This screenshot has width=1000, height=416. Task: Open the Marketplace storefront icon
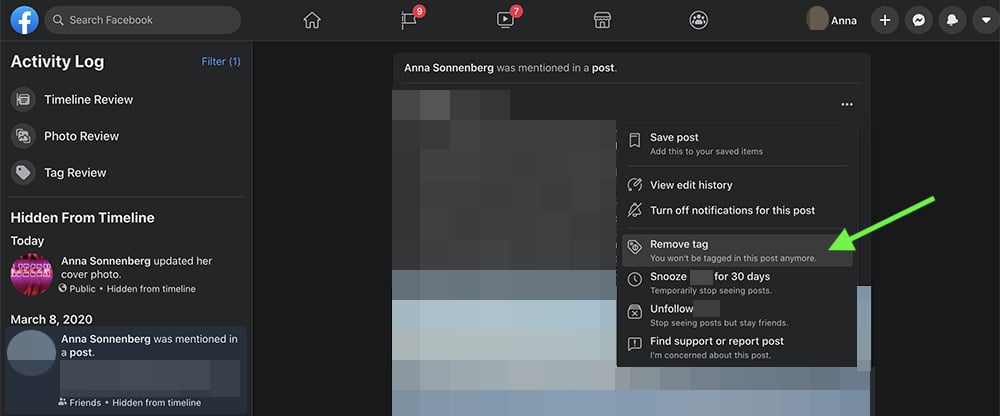tap(602, 20)
